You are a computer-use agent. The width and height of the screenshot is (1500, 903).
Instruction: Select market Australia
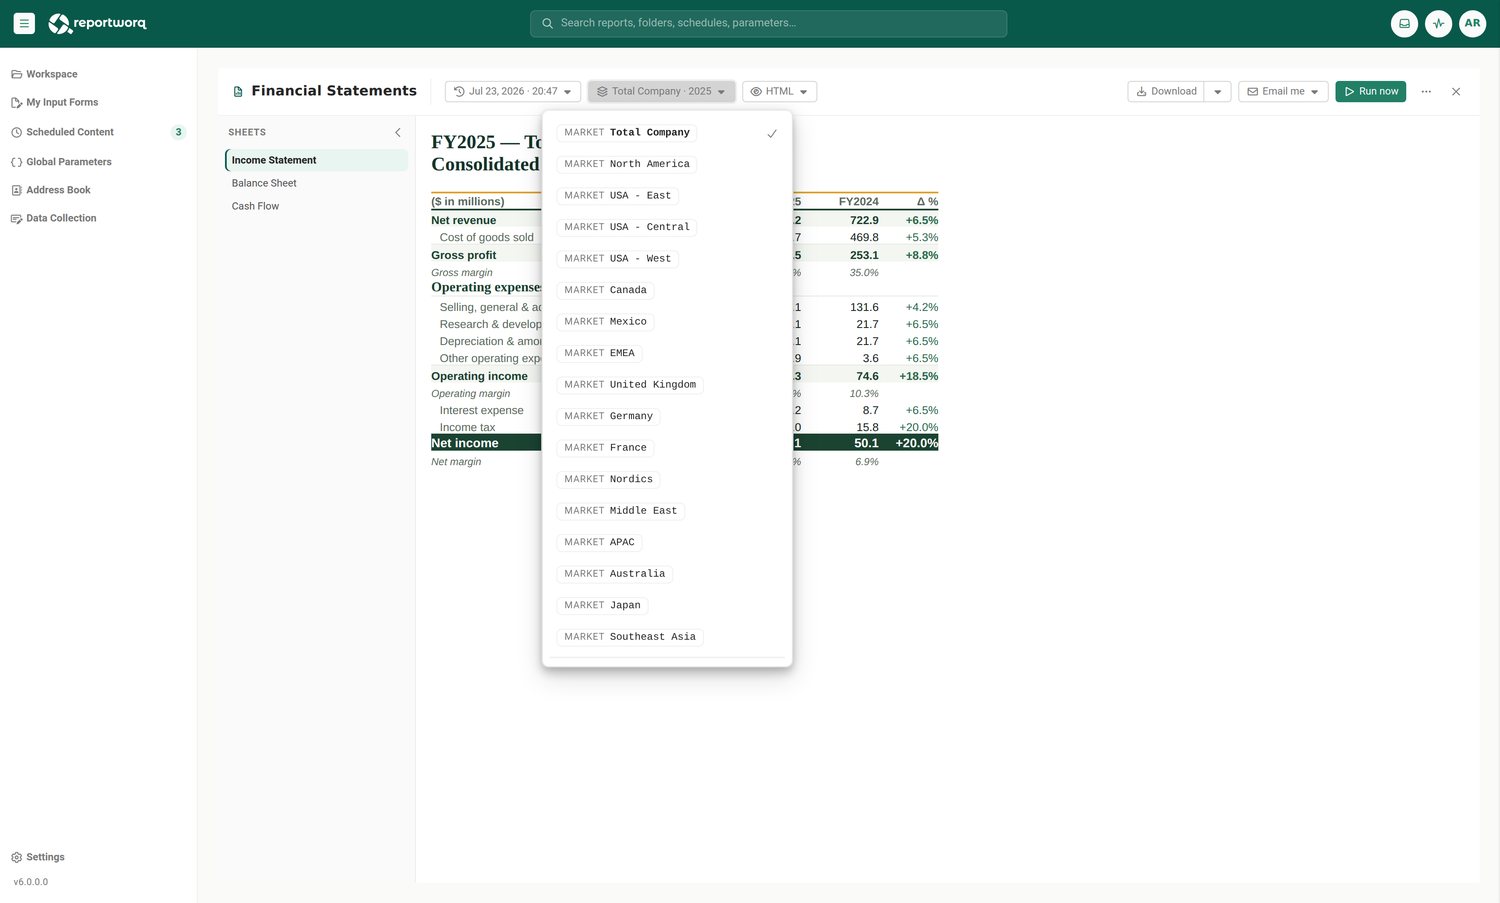tap(667, 574)
